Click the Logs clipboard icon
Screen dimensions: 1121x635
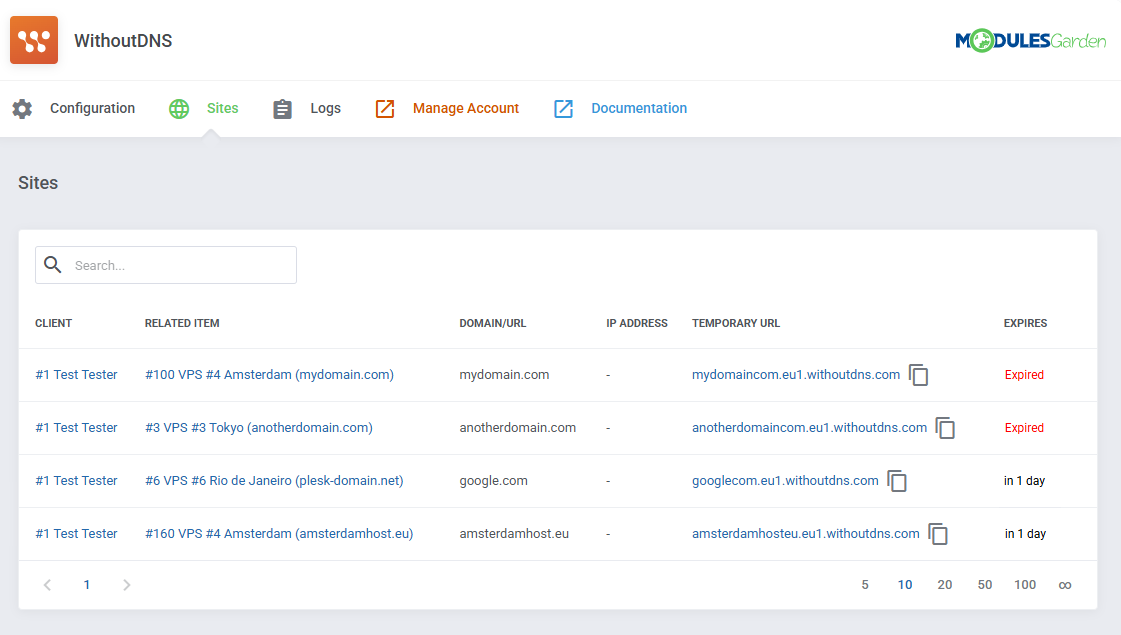click(x=282, y=109)
